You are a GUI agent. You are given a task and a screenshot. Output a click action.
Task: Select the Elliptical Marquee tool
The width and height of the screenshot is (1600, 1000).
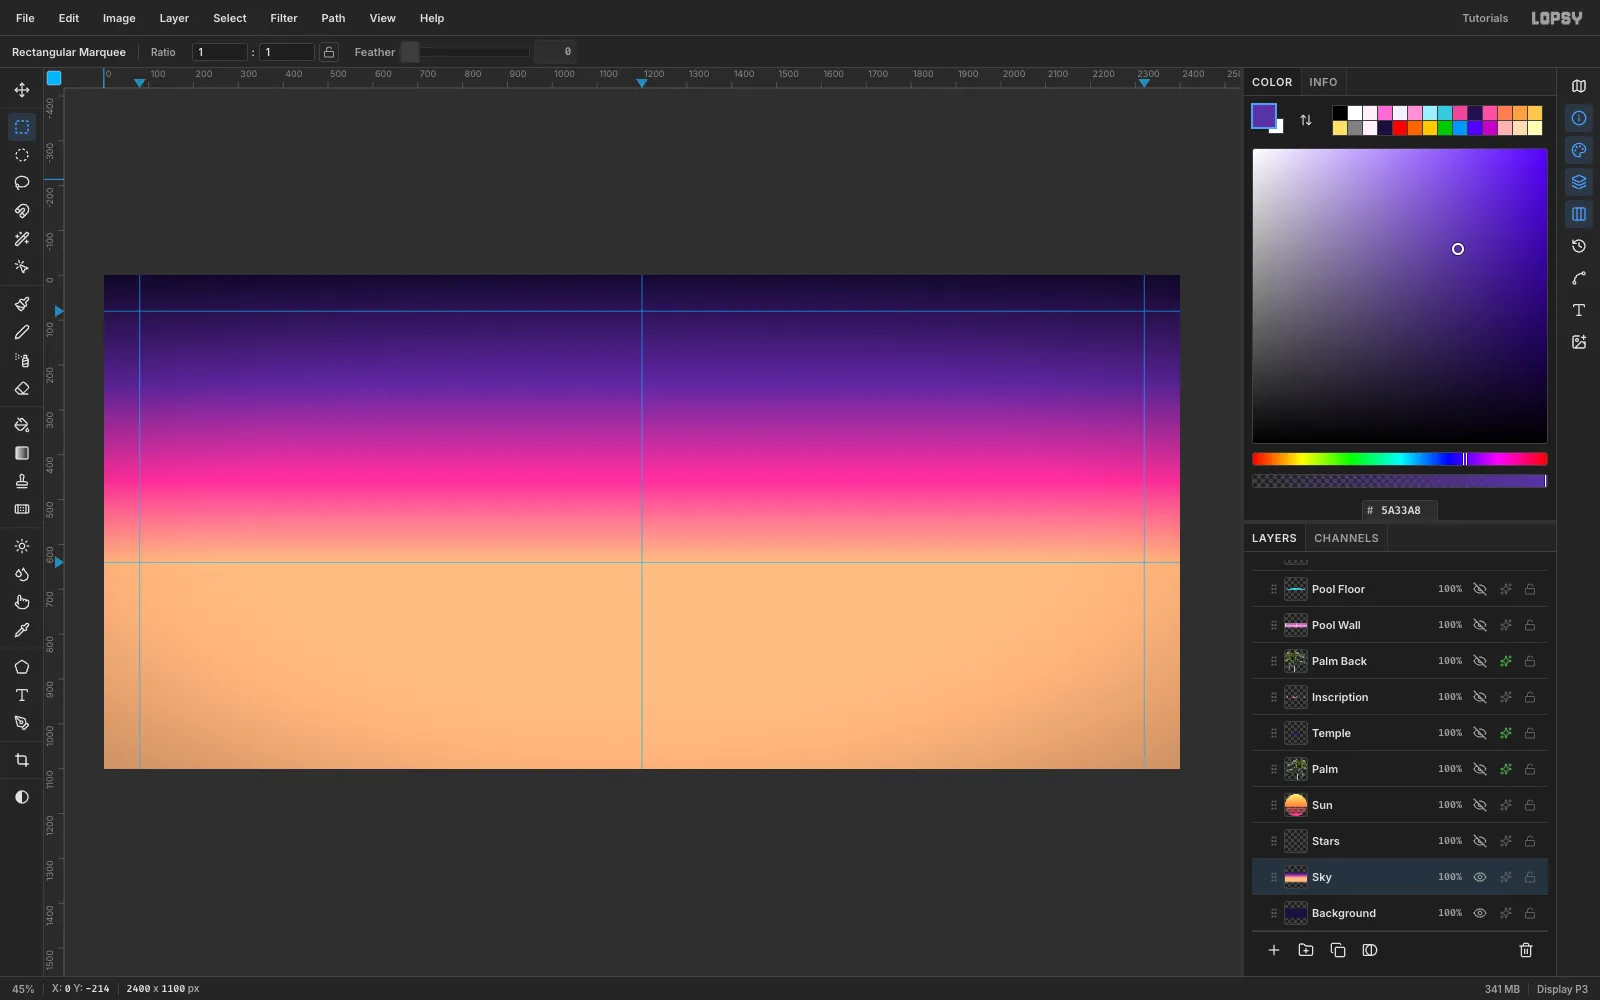22,155
